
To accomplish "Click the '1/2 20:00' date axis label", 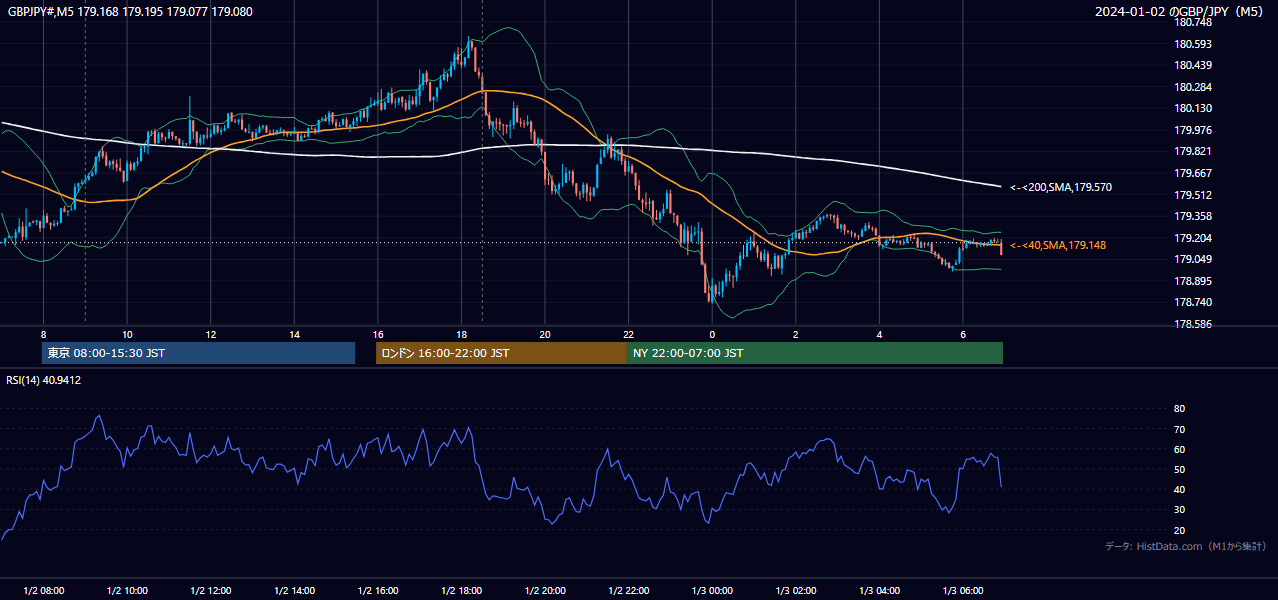I will tap(545, 591).
